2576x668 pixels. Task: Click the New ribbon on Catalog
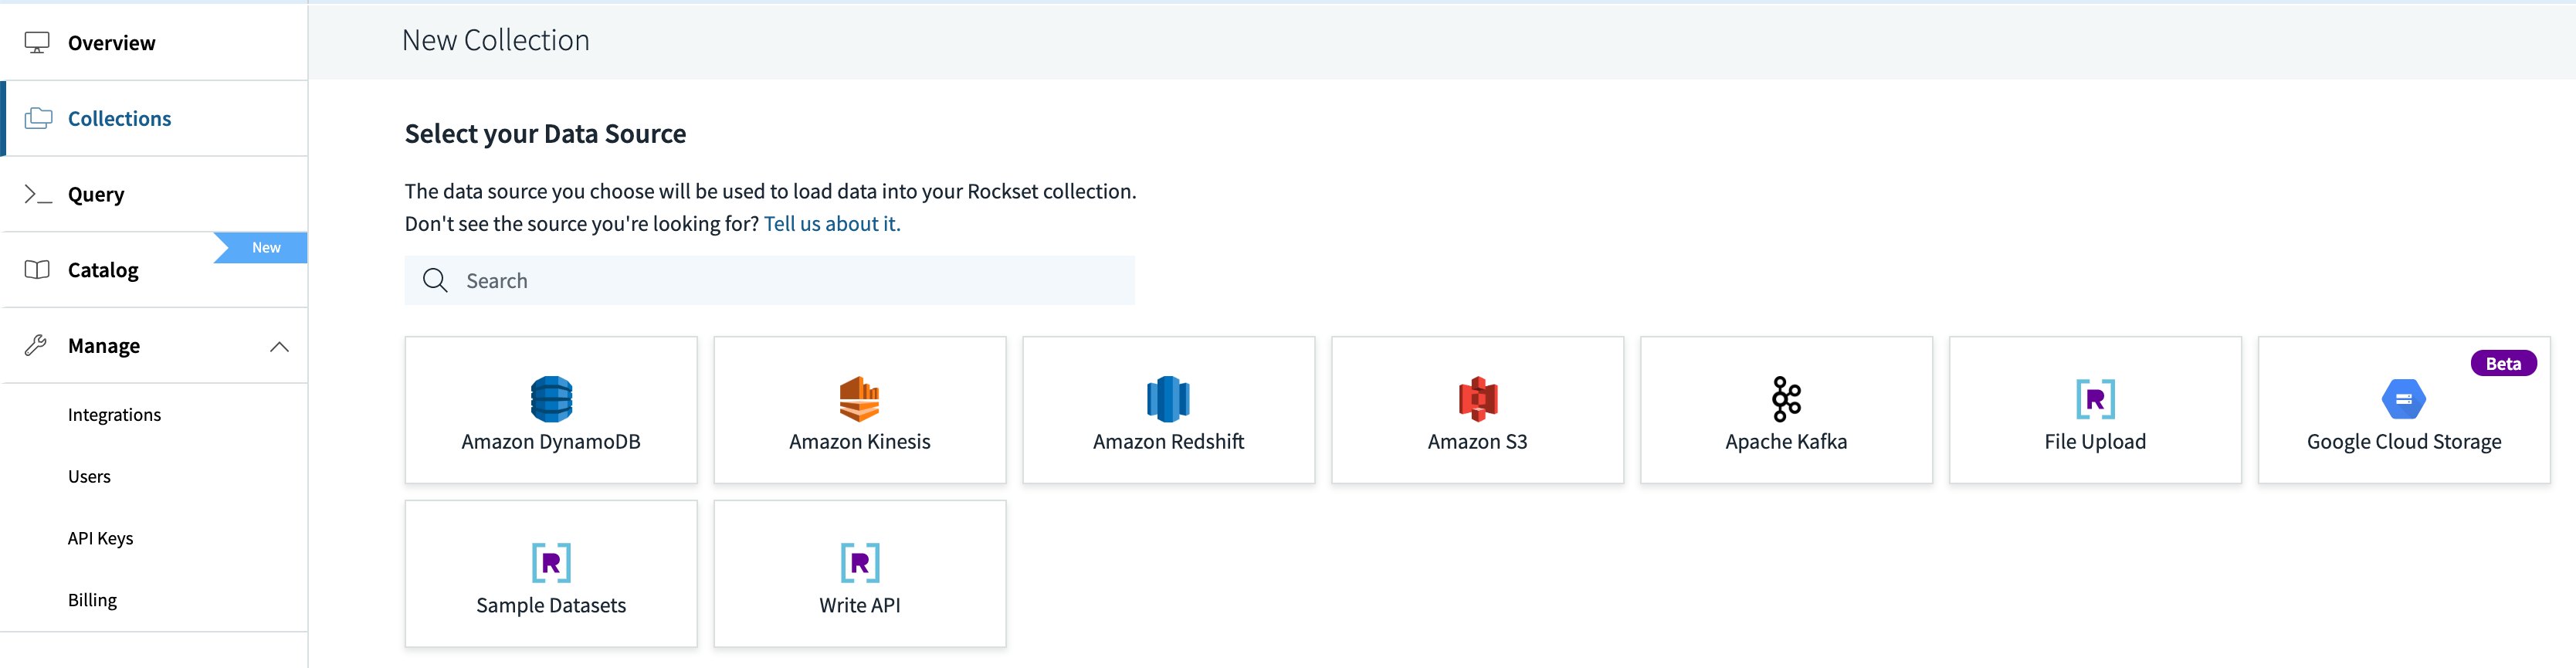coord(262,247)
